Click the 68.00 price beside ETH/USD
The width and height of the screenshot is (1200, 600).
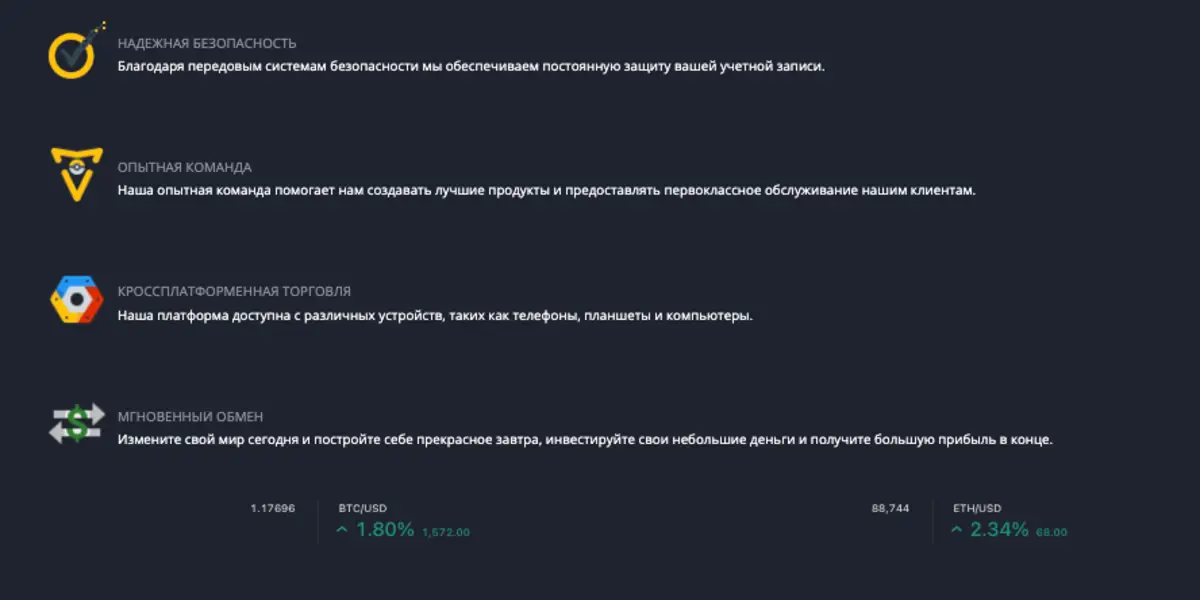coord(1052,532)
